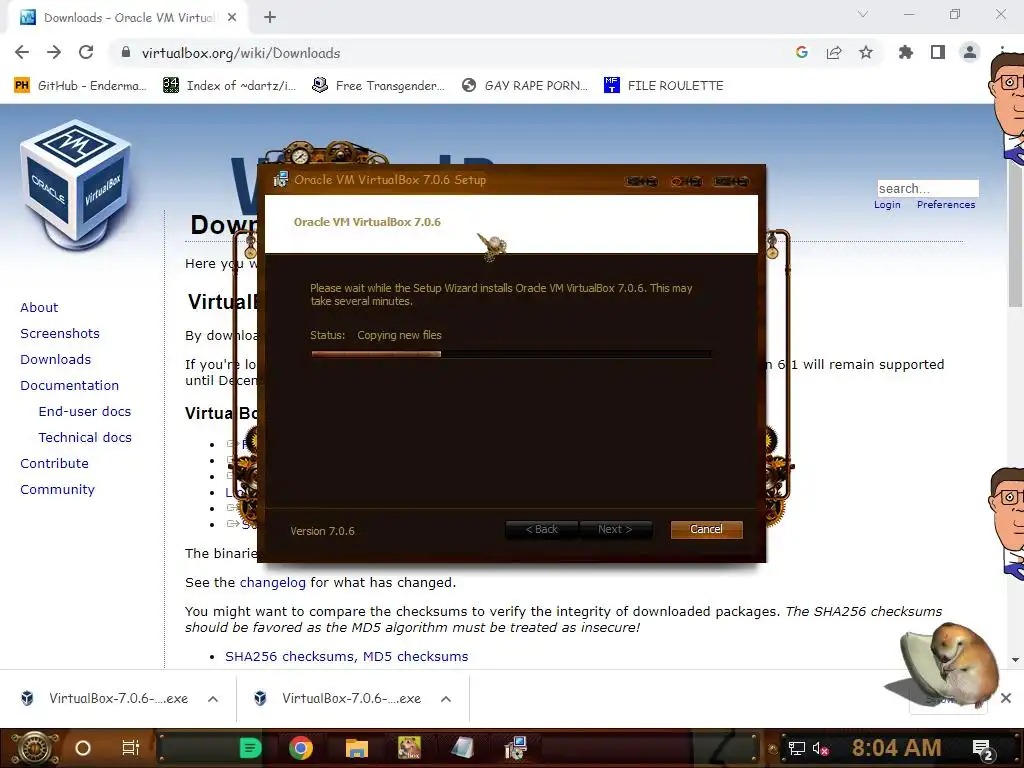The width and height of the screenshot is (1024, 768).
Task: Open the Contribute link in sidebar
Action: coord(54,464)
